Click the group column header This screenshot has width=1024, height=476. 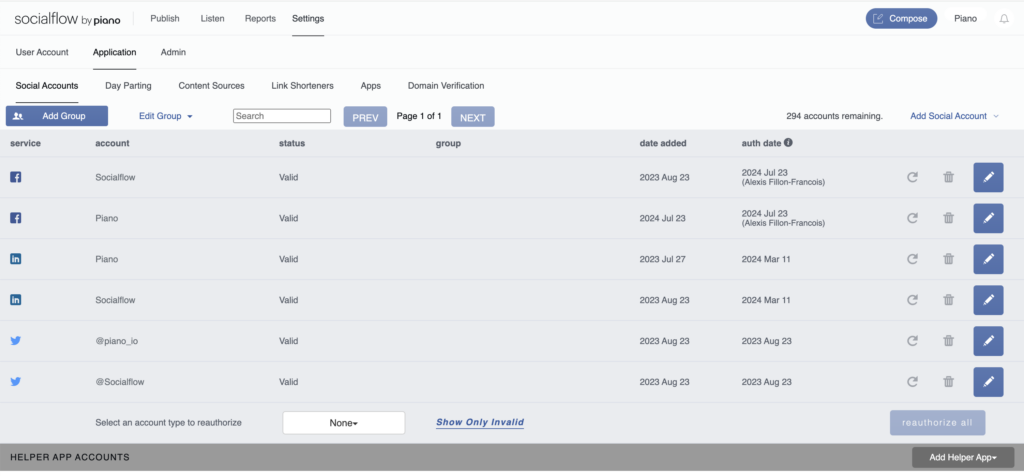pos(448,143)
